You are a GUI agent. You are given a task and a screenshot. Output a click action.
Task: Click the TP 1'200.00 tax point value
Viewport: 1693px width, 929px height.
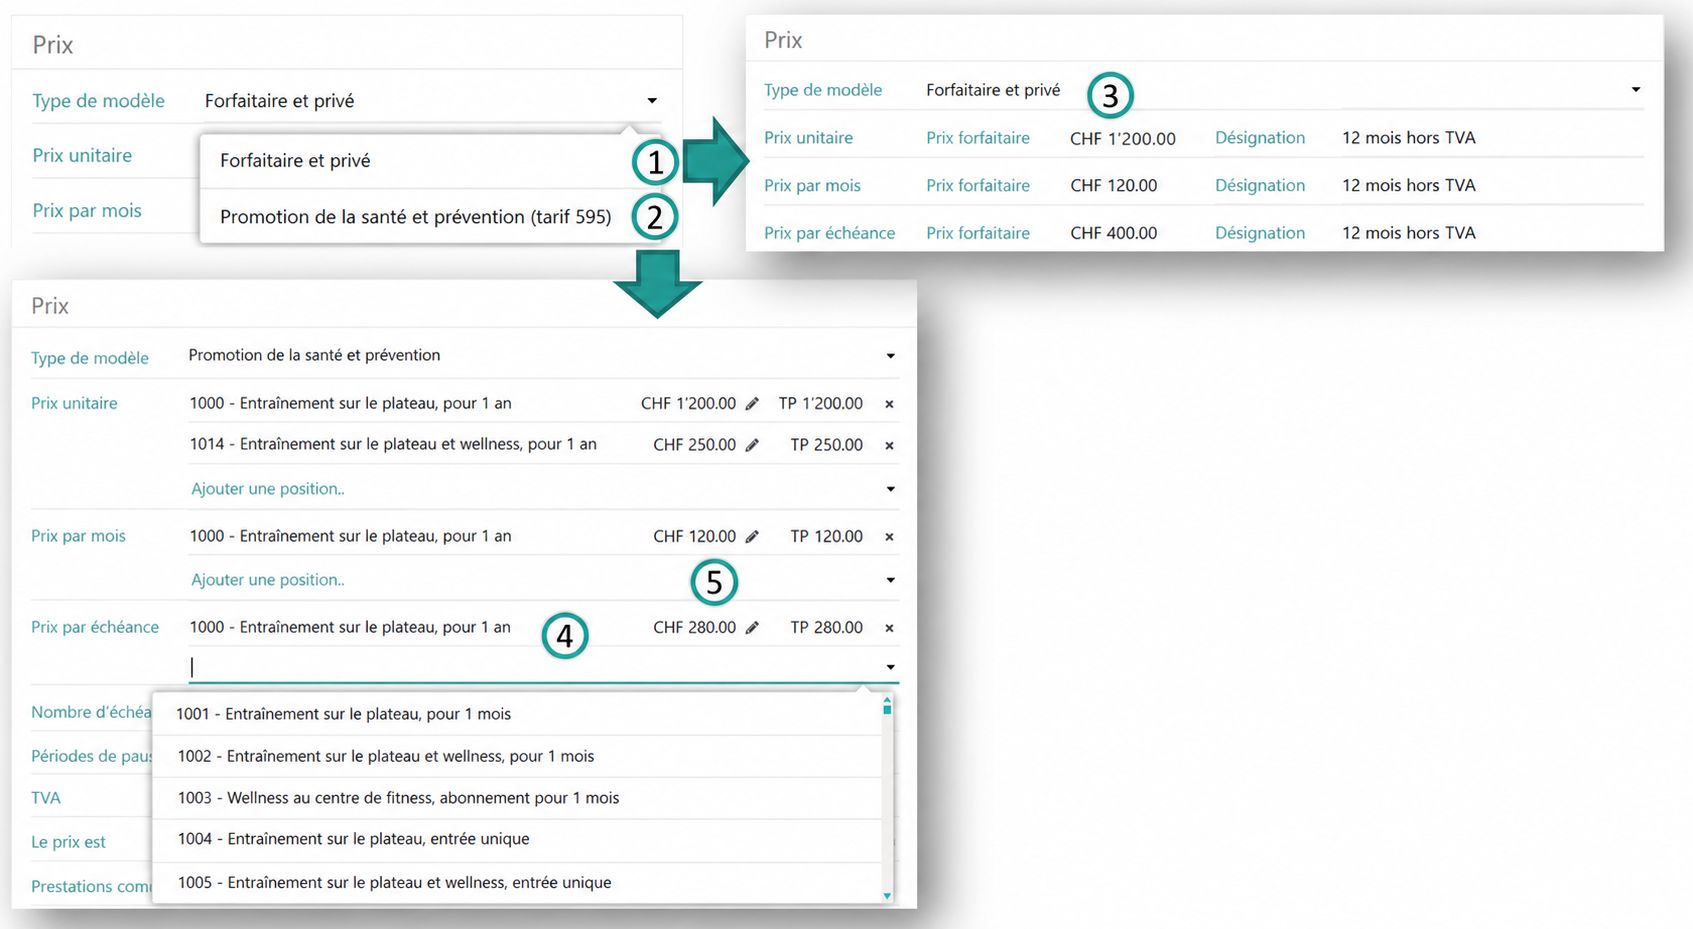coord(821,404)
